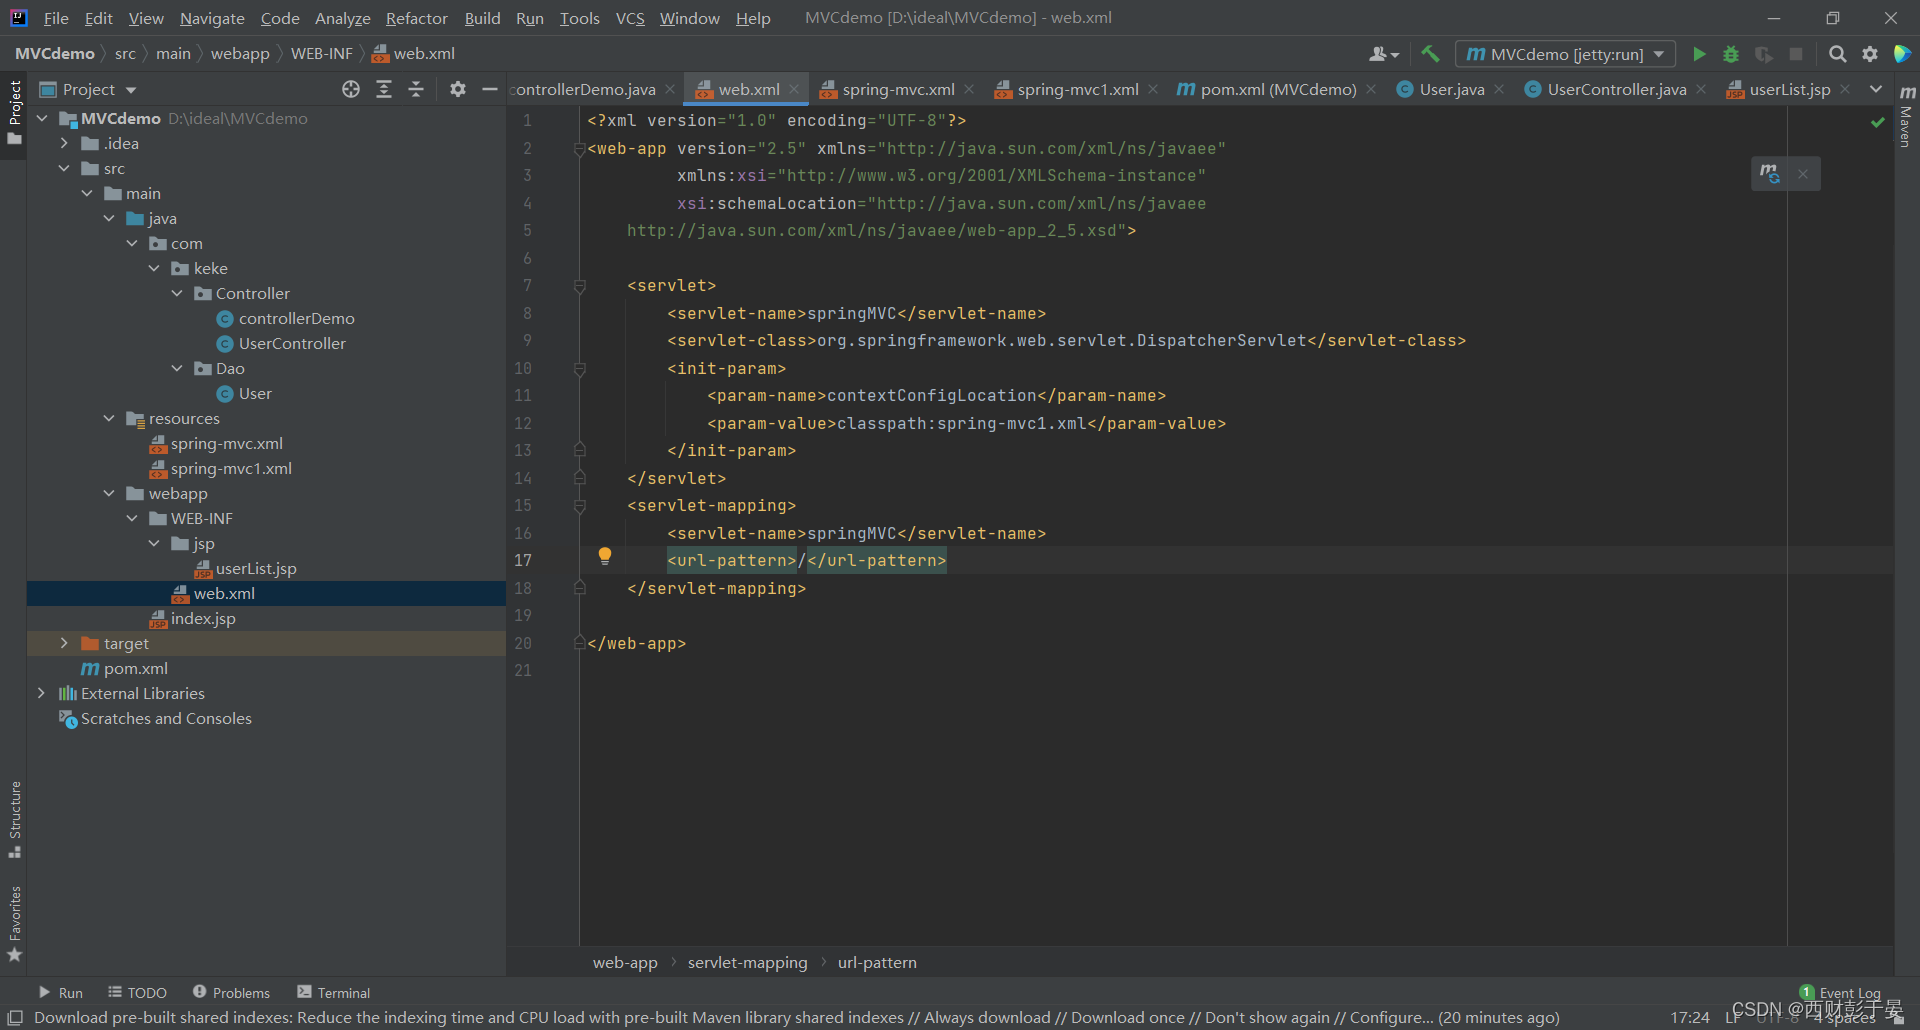Open the Structure tool window
The height and width of the screenshot is (1030, 1920).
click(15, 819)
